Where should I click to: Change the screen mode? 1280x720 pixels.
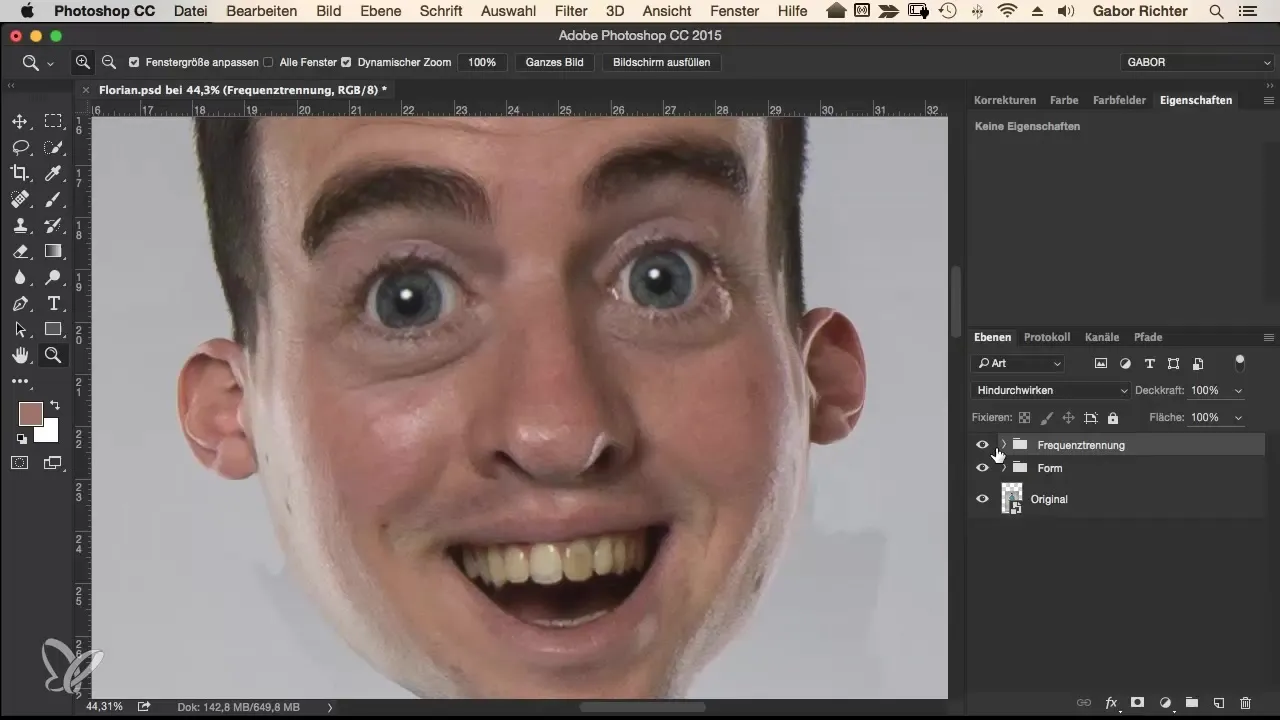tap(53, 463)
